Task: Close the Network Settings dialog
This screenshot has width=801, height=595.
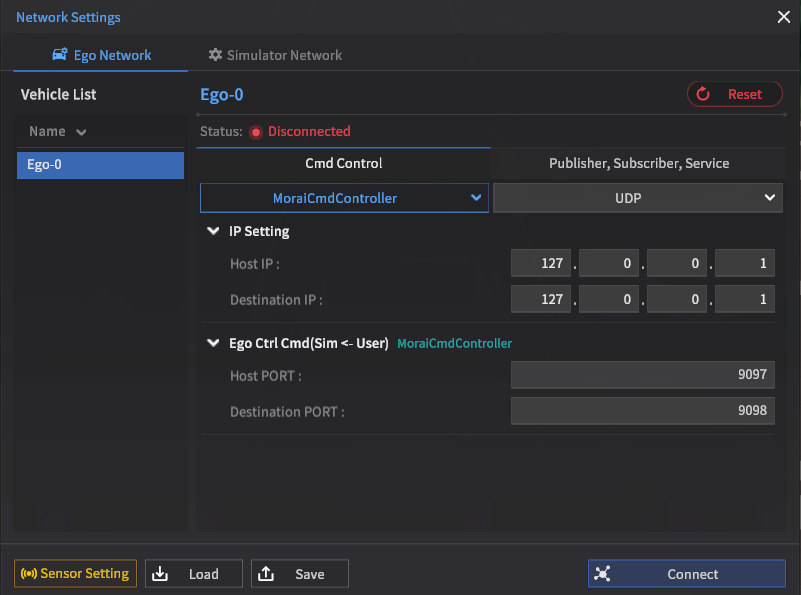Action: point(784,17)
